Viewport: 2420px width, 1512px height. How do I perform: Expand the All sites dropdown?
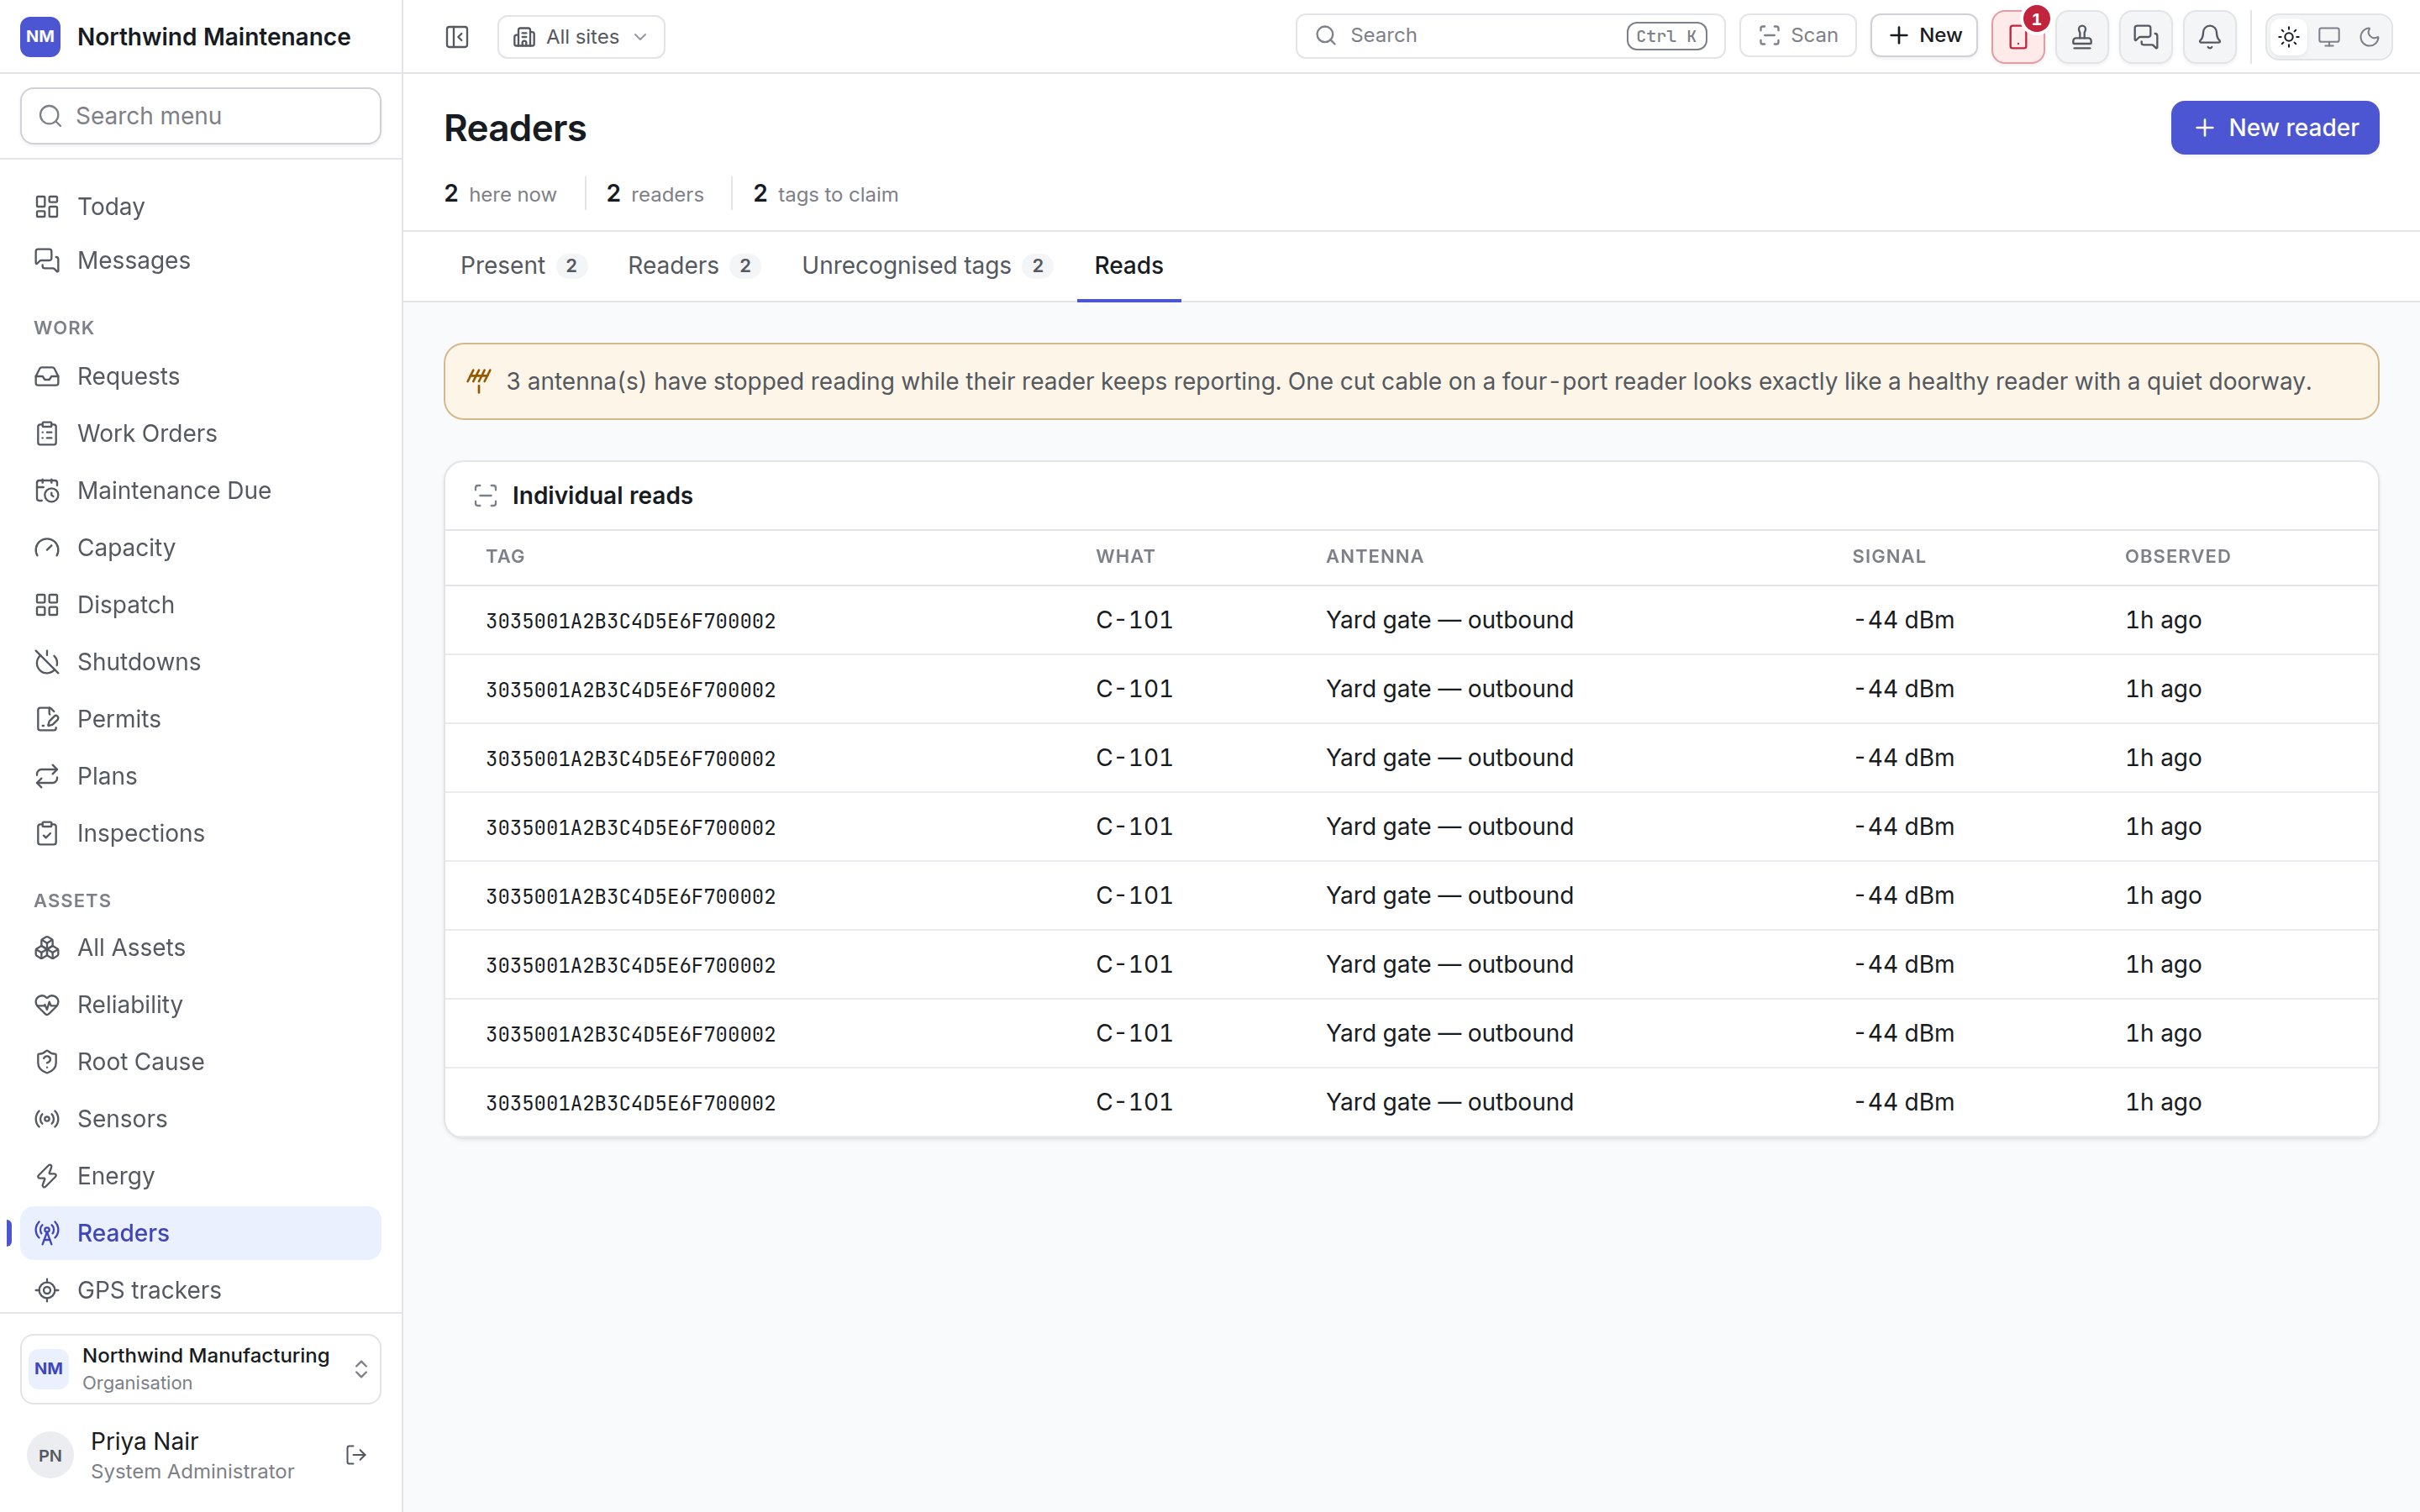(x=581, y=37)
